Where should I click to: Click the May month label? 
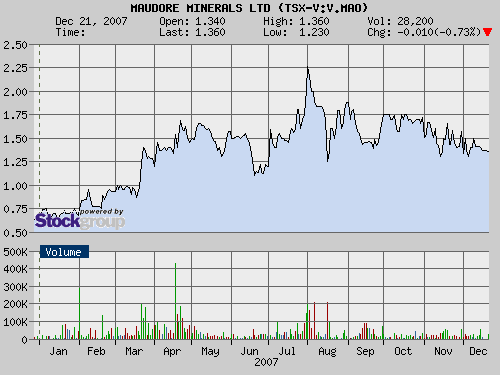210,351
